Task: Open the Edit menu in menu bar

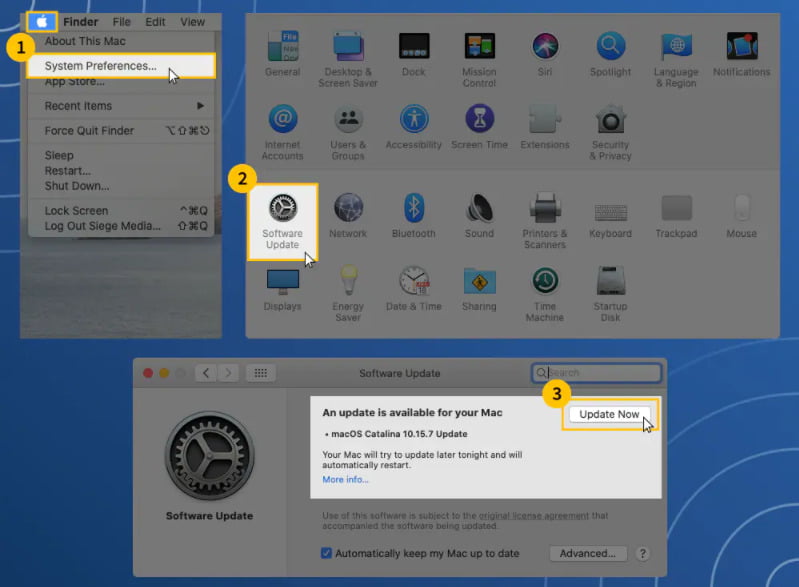Action: coord(155,22)
